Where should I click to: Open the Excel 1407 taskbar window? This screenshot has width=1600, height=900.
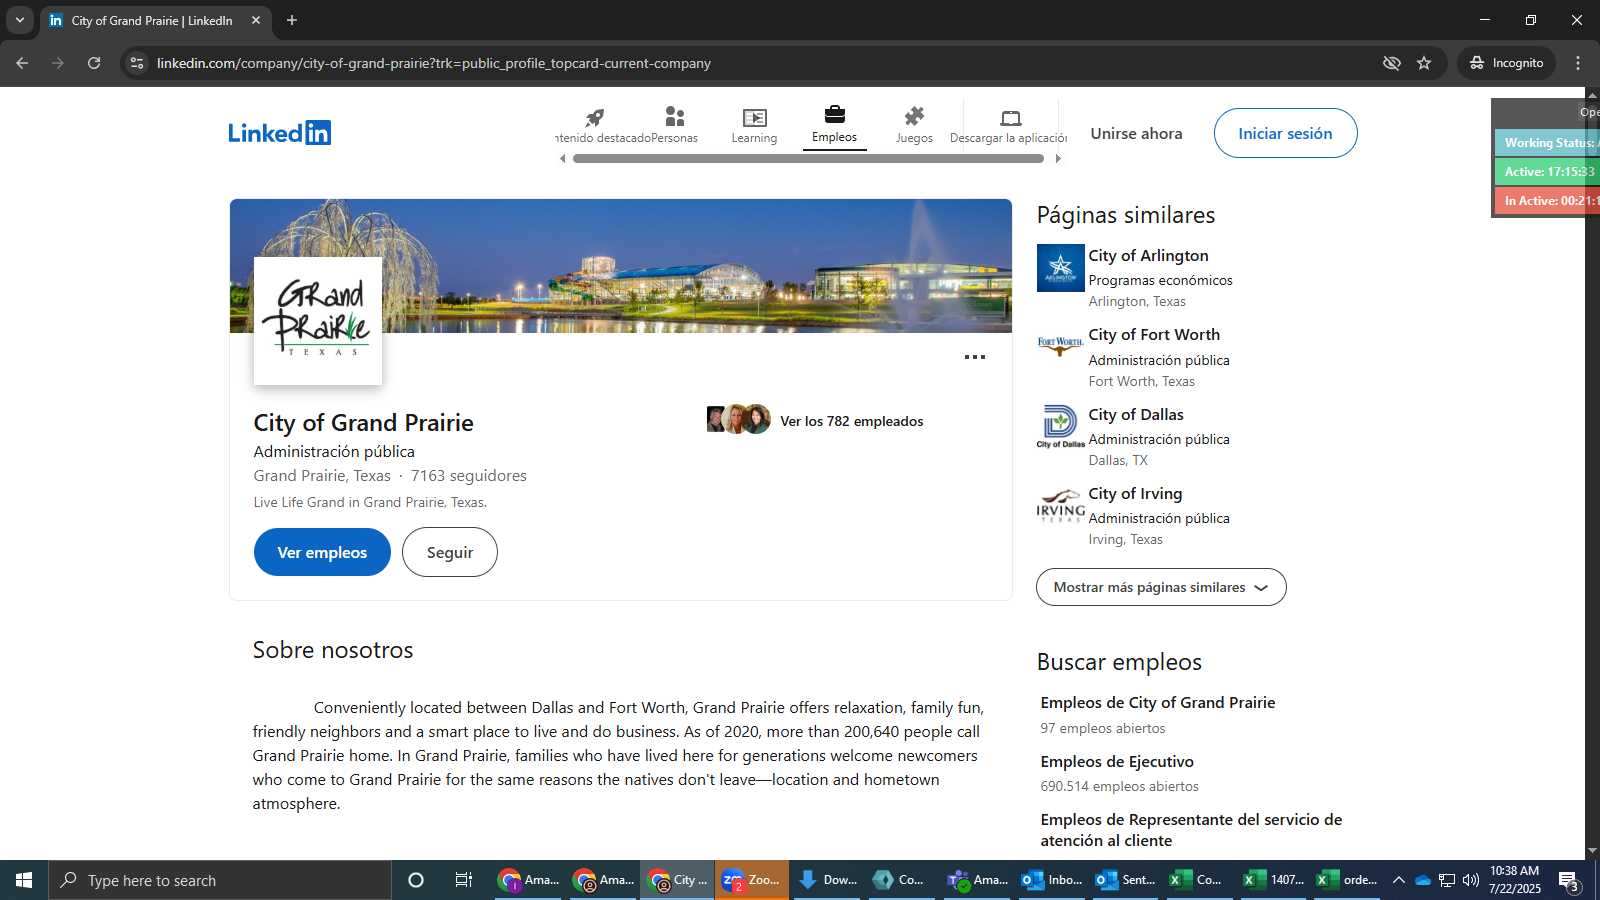tap(1274, 880)
